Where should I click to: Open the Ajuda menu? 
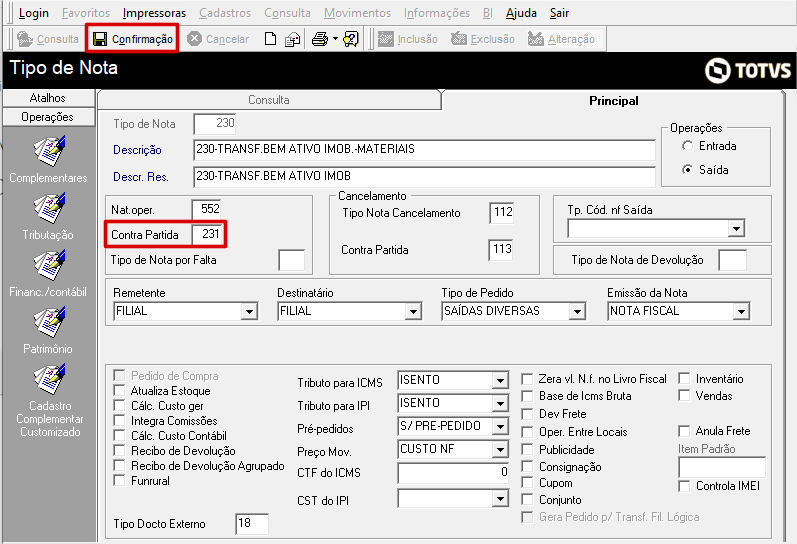pyautogui.click(x=522, y=13)
